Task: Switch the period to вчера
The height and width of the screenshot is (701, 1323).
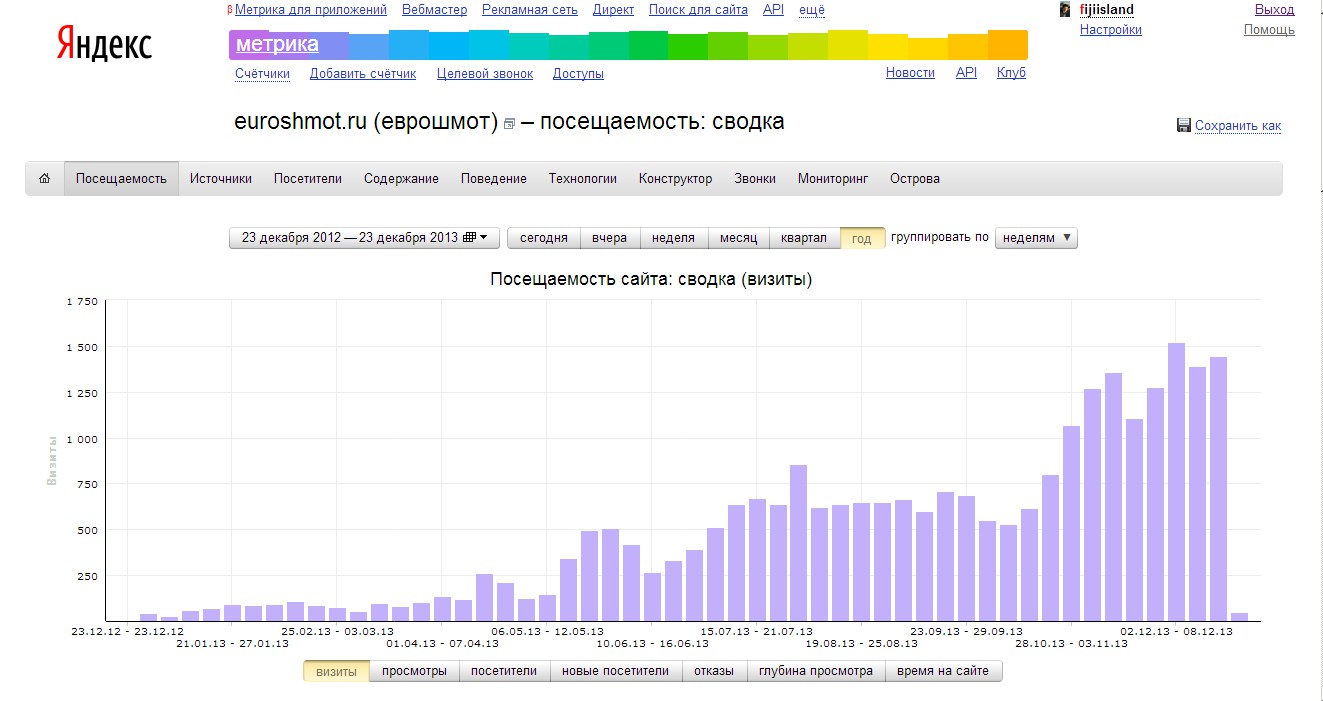Action: click(x=609, y=238)
